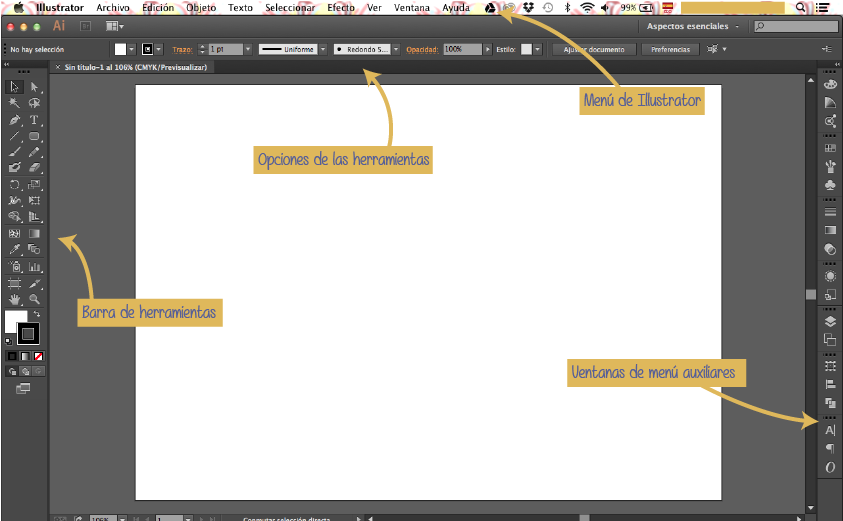
Task: Open the Efecto menu
Action: [341, 8]
